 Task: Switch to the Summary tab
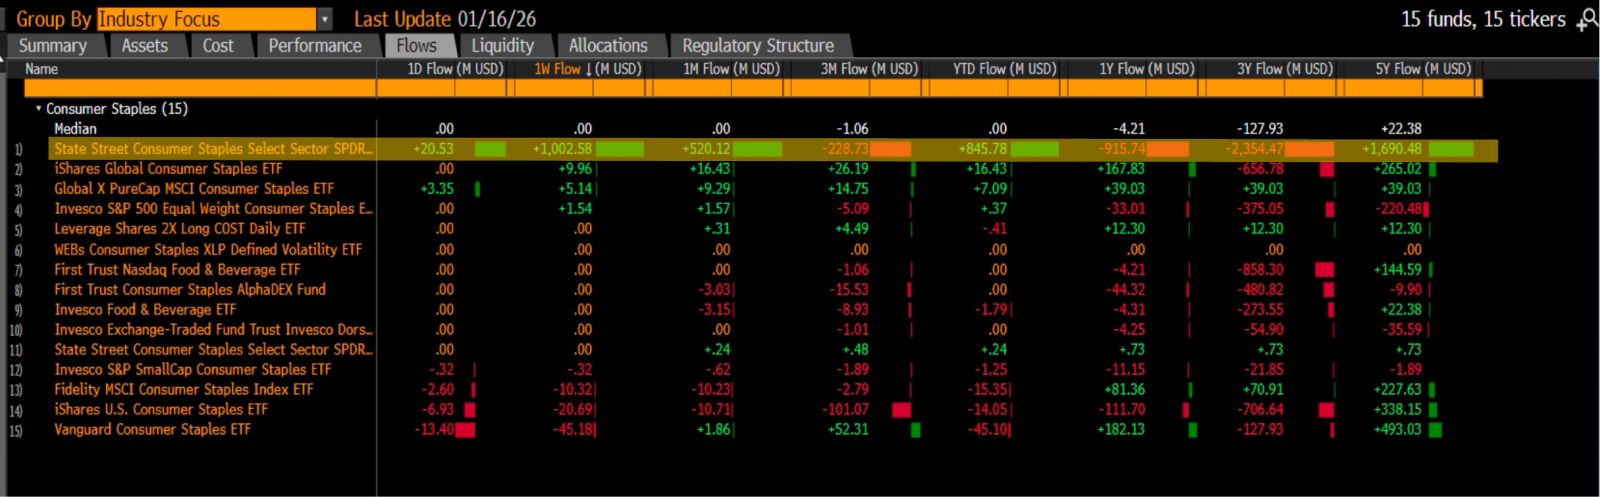click(52, 46)
